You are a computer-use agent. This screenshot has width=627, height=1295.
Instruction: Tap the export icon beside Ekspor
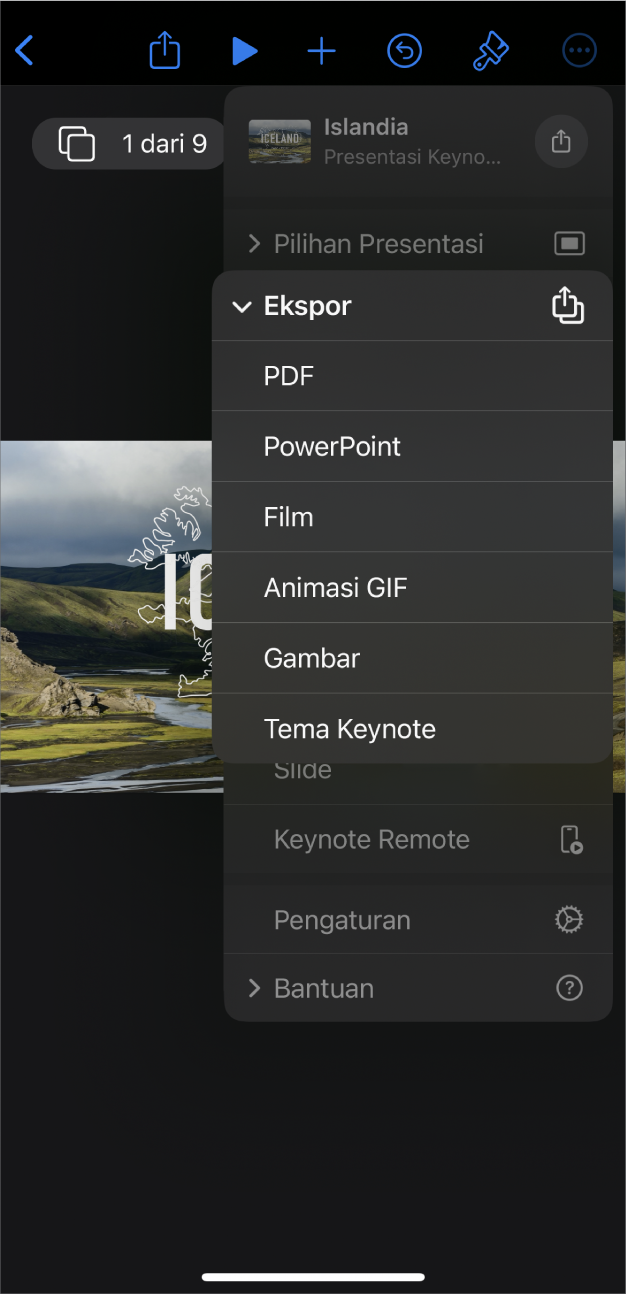568,305
